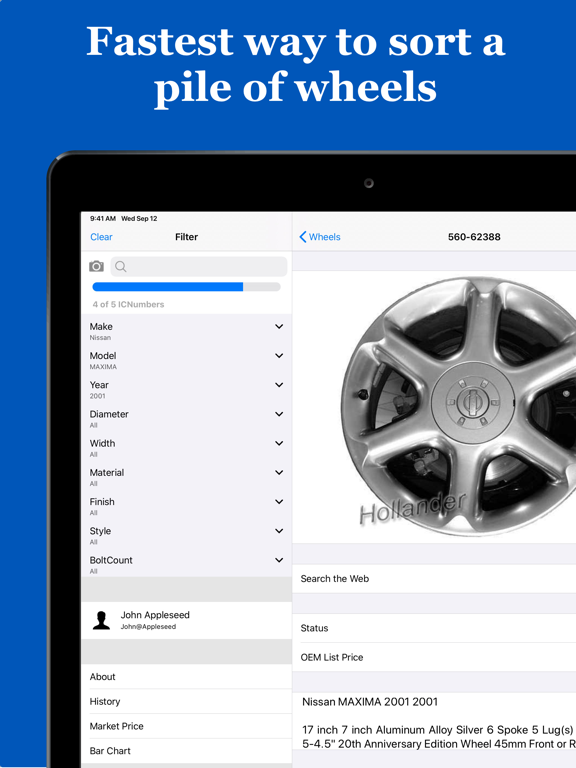Tap the Finish filter label
The image size is (576, 768).
102,502
